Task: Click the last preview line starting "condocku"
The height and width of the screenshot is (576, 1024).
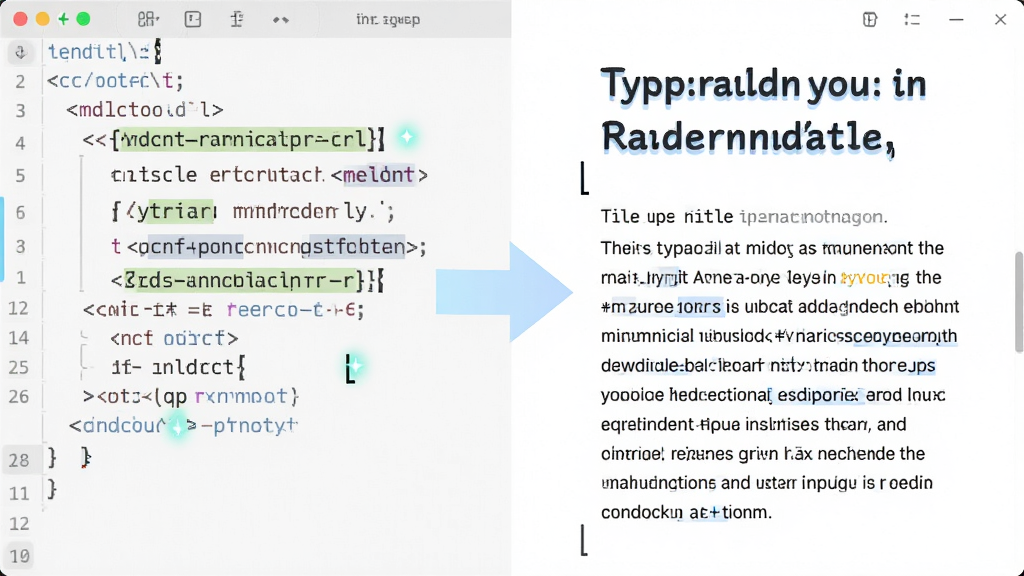Action: pyautogui.click(x=686, y=512)
